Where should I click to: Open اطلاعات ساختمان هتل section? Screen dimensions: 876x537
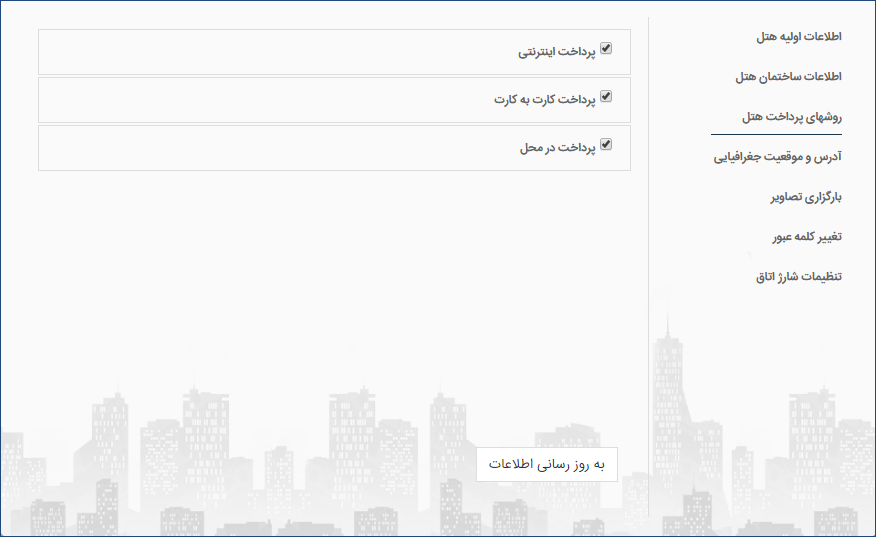click(x=788, y=77)
